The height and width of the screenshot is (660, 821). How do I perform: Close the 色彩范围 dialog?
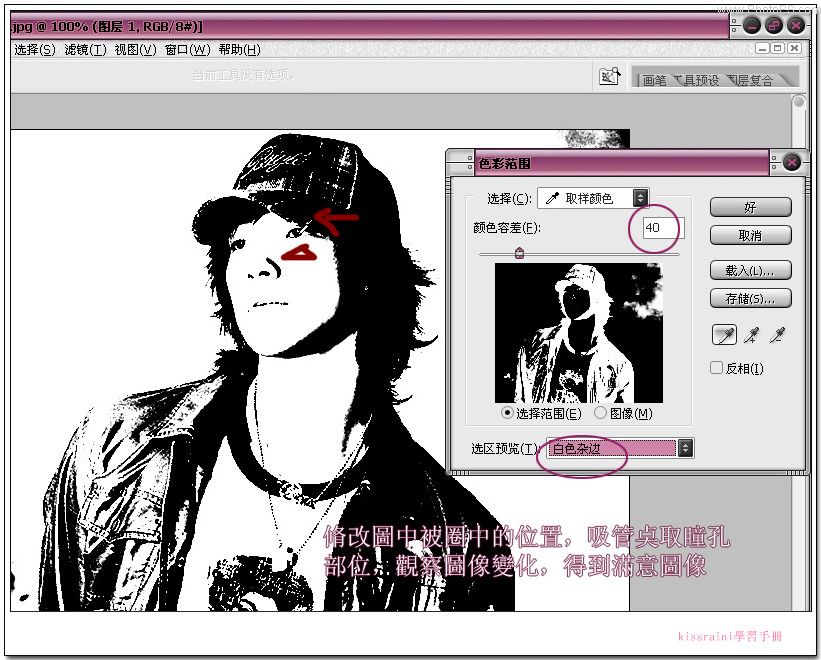[x=792, y=163]
